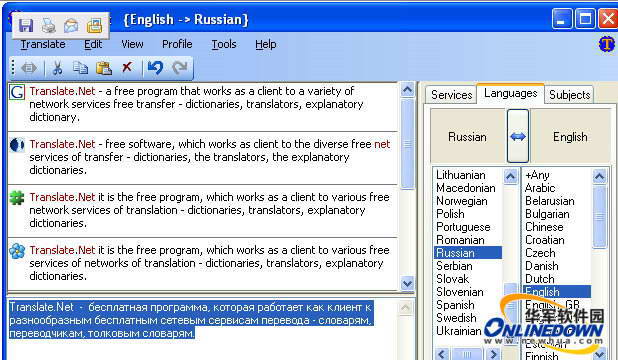The height and width of the screenshot is (360, 618).
Task: Click the round T logo icon at menu bar end
Action: coord(607,44)
